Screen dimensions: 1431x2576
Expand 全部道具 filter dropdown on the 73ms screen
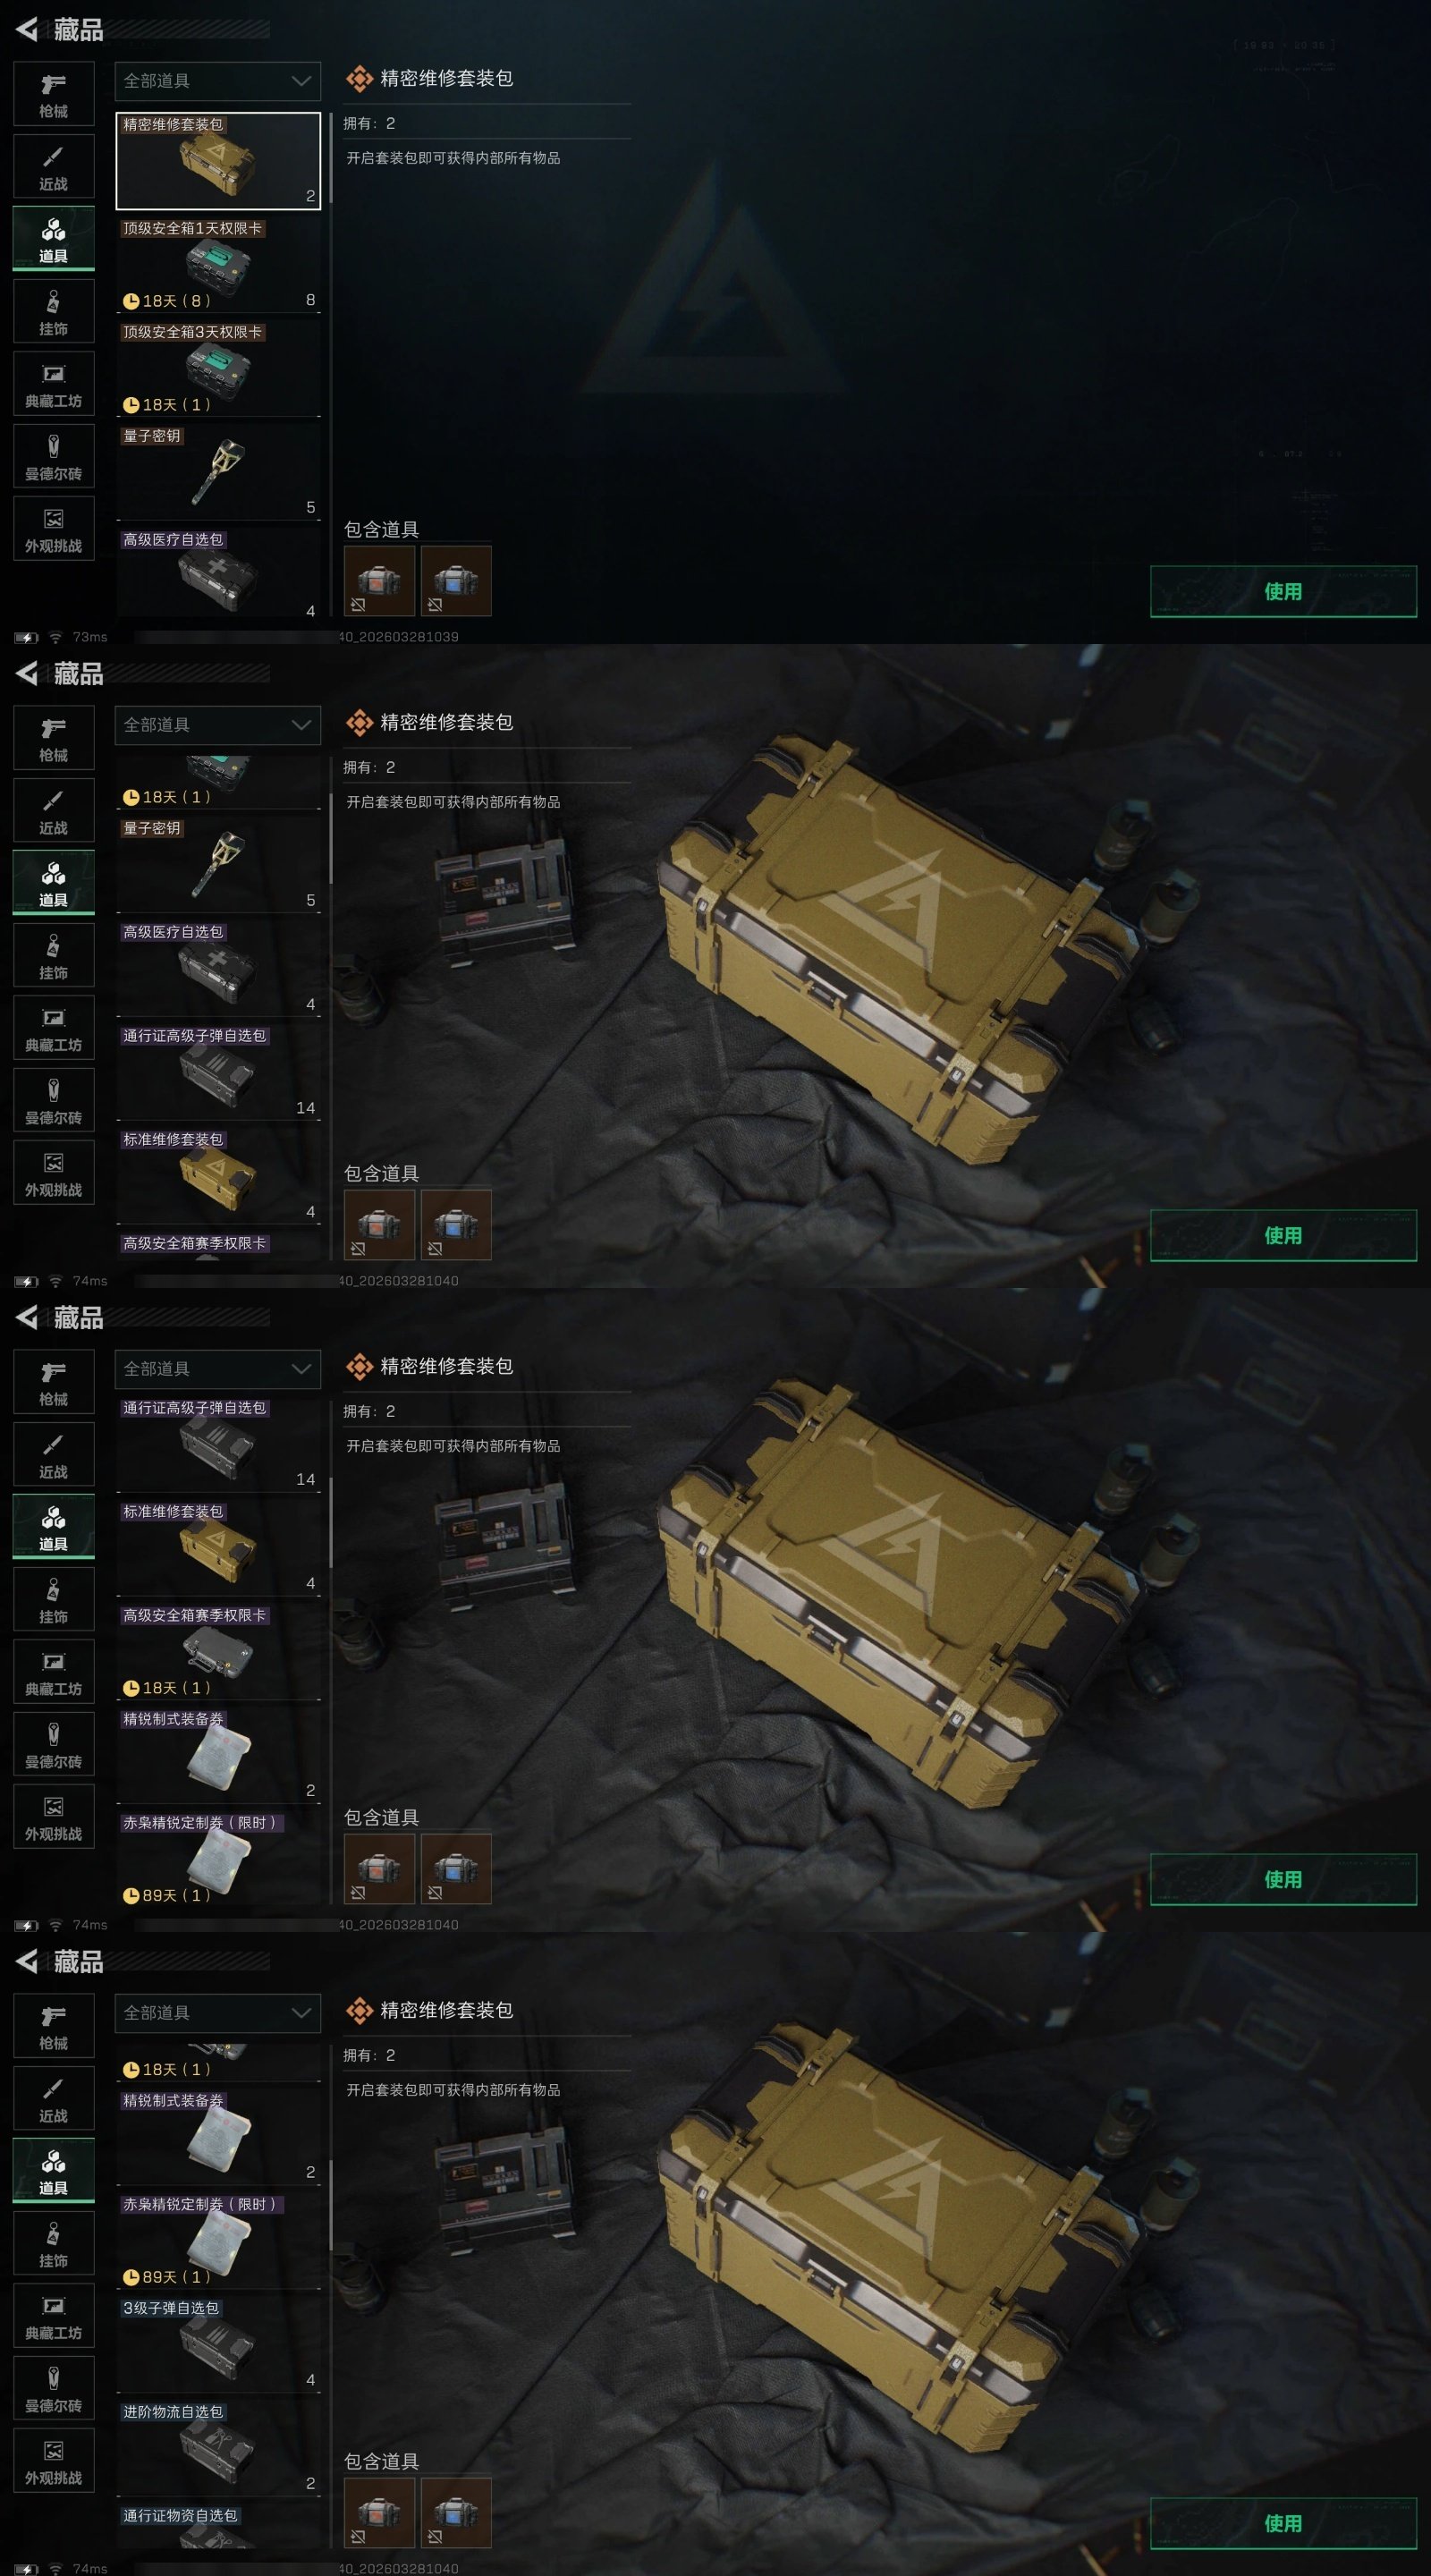click(x=218, y=81)
